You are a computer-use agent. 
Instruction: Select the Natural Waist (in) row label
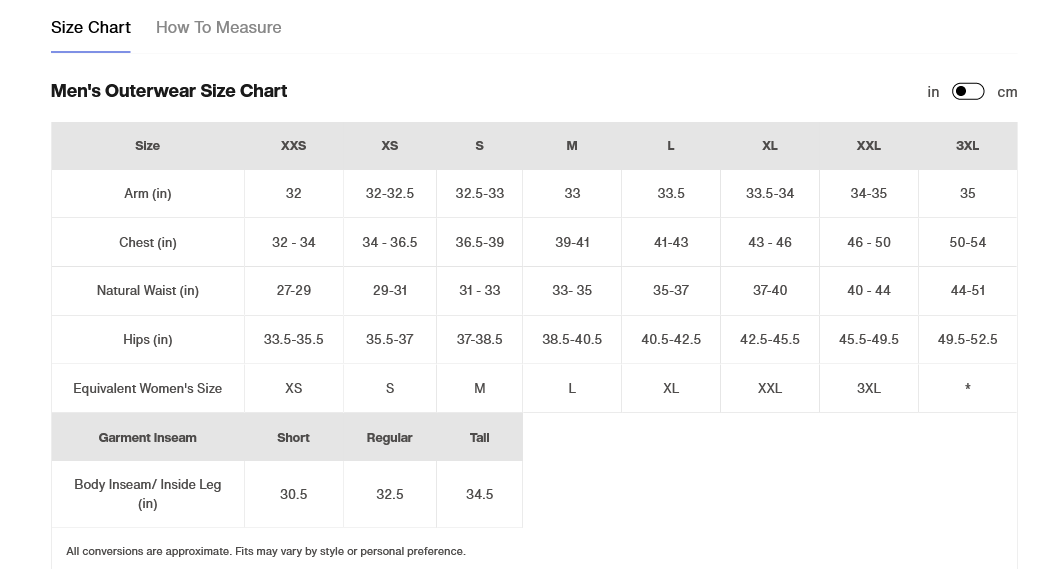(148, 290)
